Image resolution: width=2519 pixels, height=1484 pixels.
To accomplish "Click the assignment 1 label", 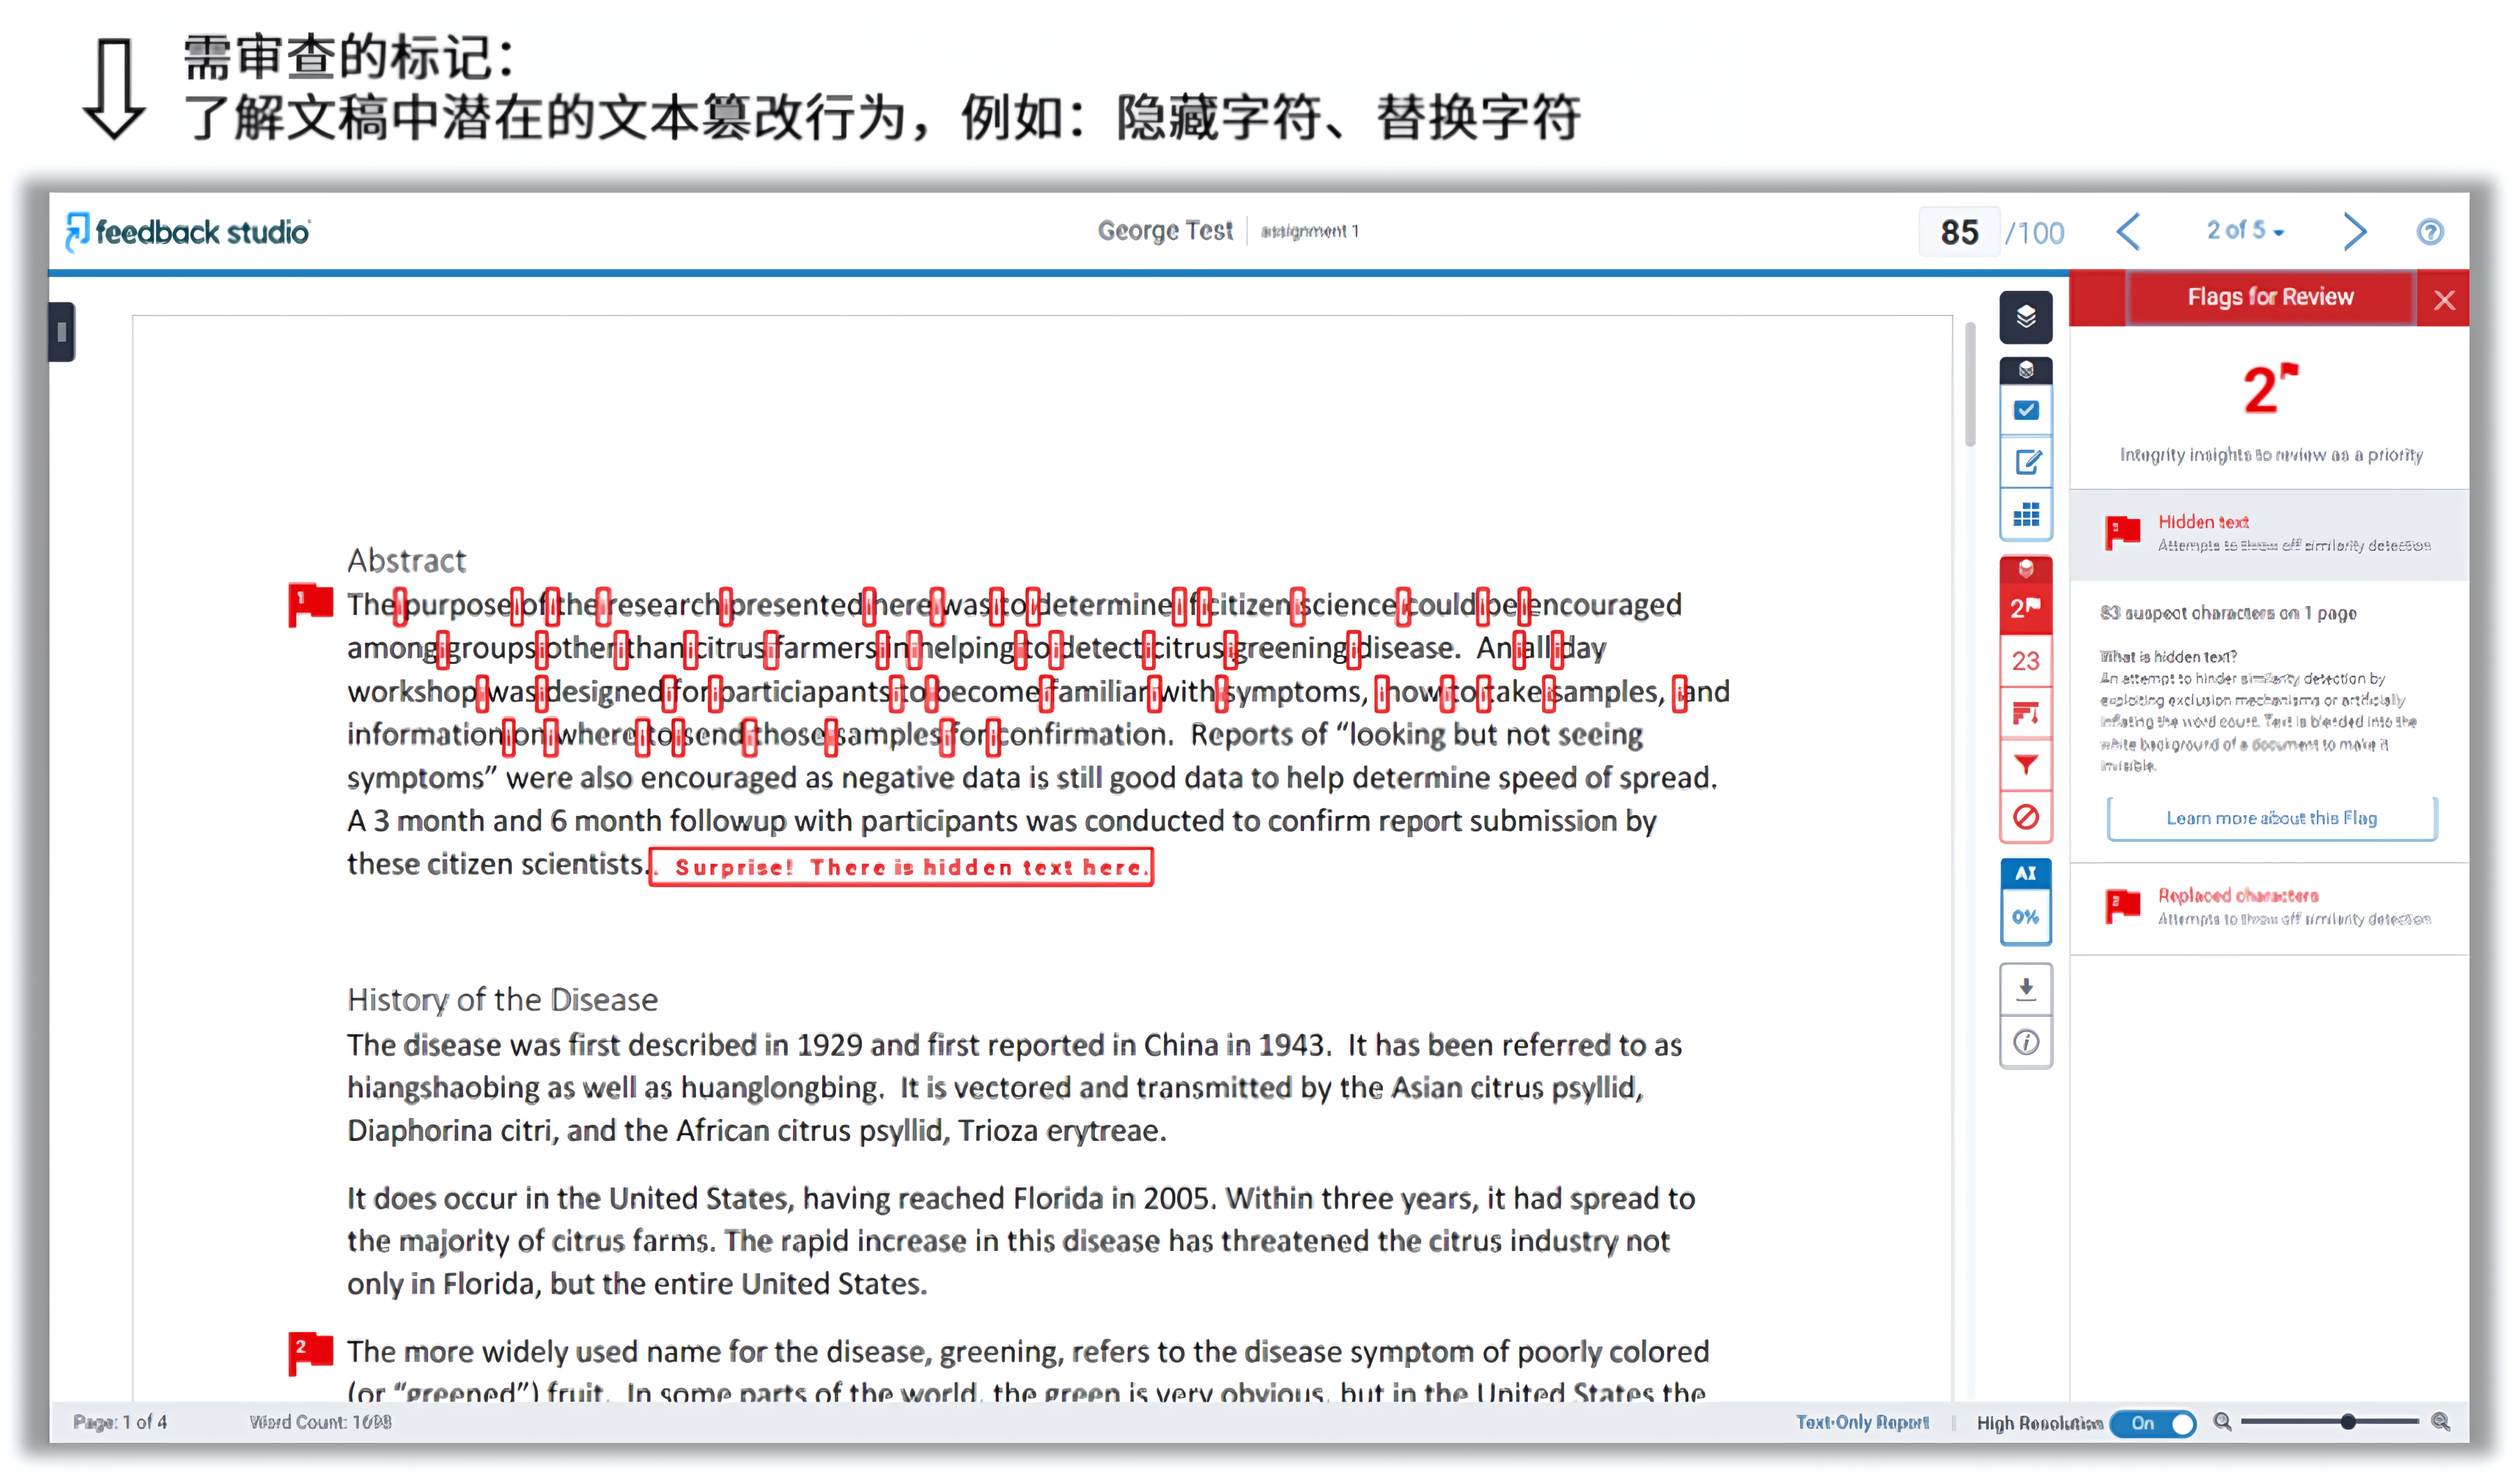I will point(1309,231).
